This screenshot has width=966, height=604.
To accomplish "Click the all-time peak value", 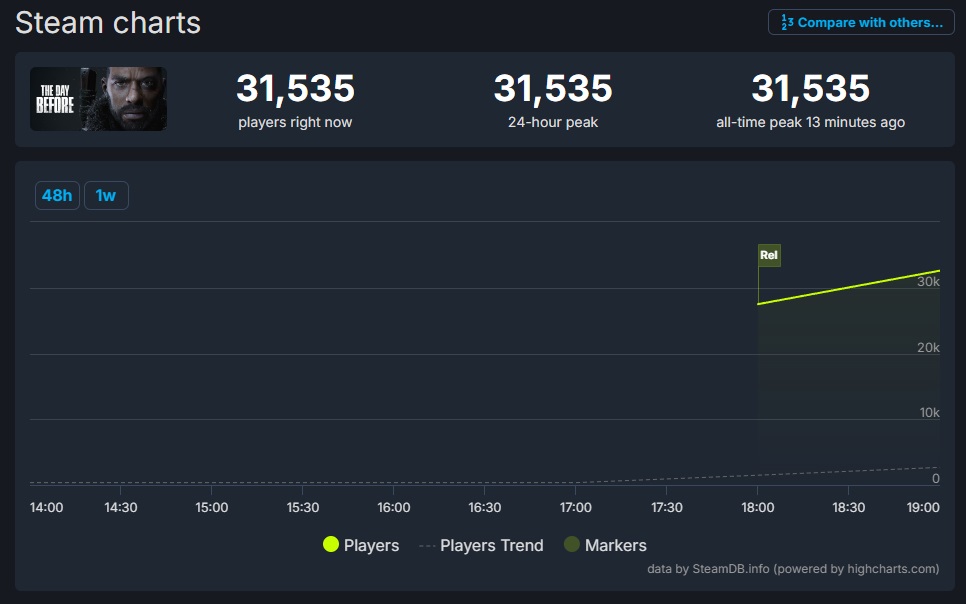I will [810, 89].
